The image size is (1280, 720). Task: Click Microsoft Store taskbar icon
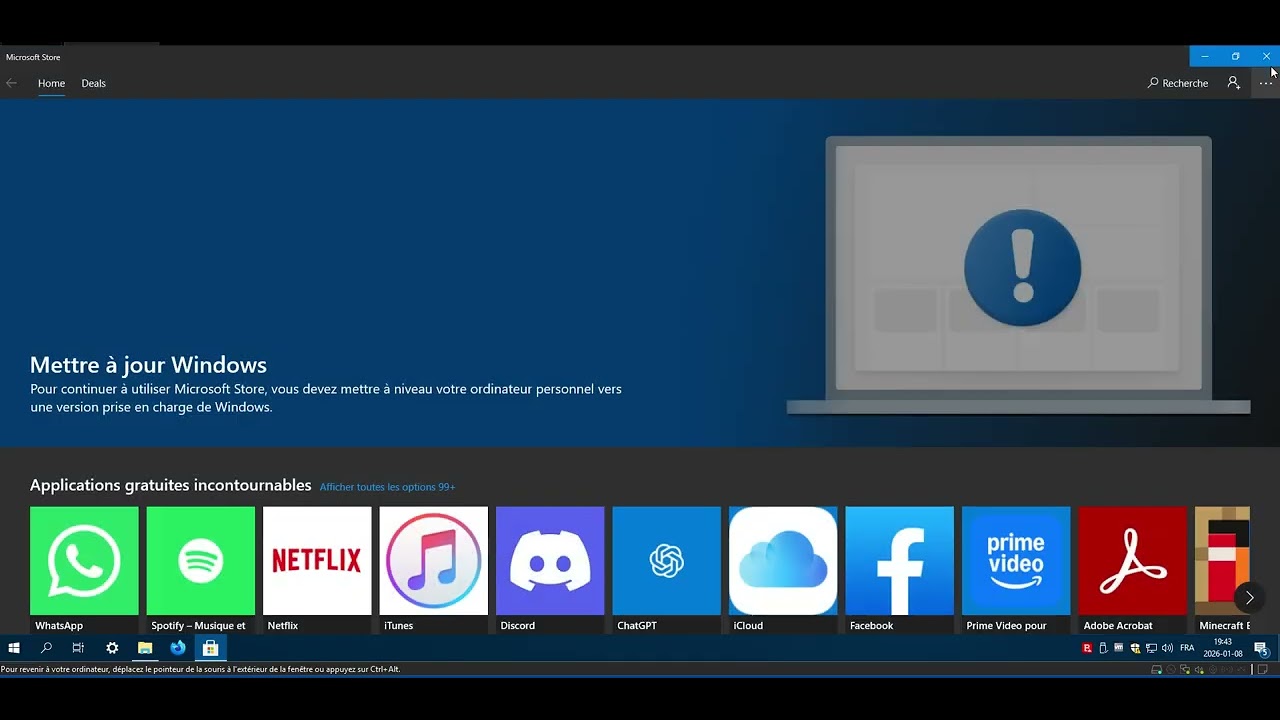[211, 648]
